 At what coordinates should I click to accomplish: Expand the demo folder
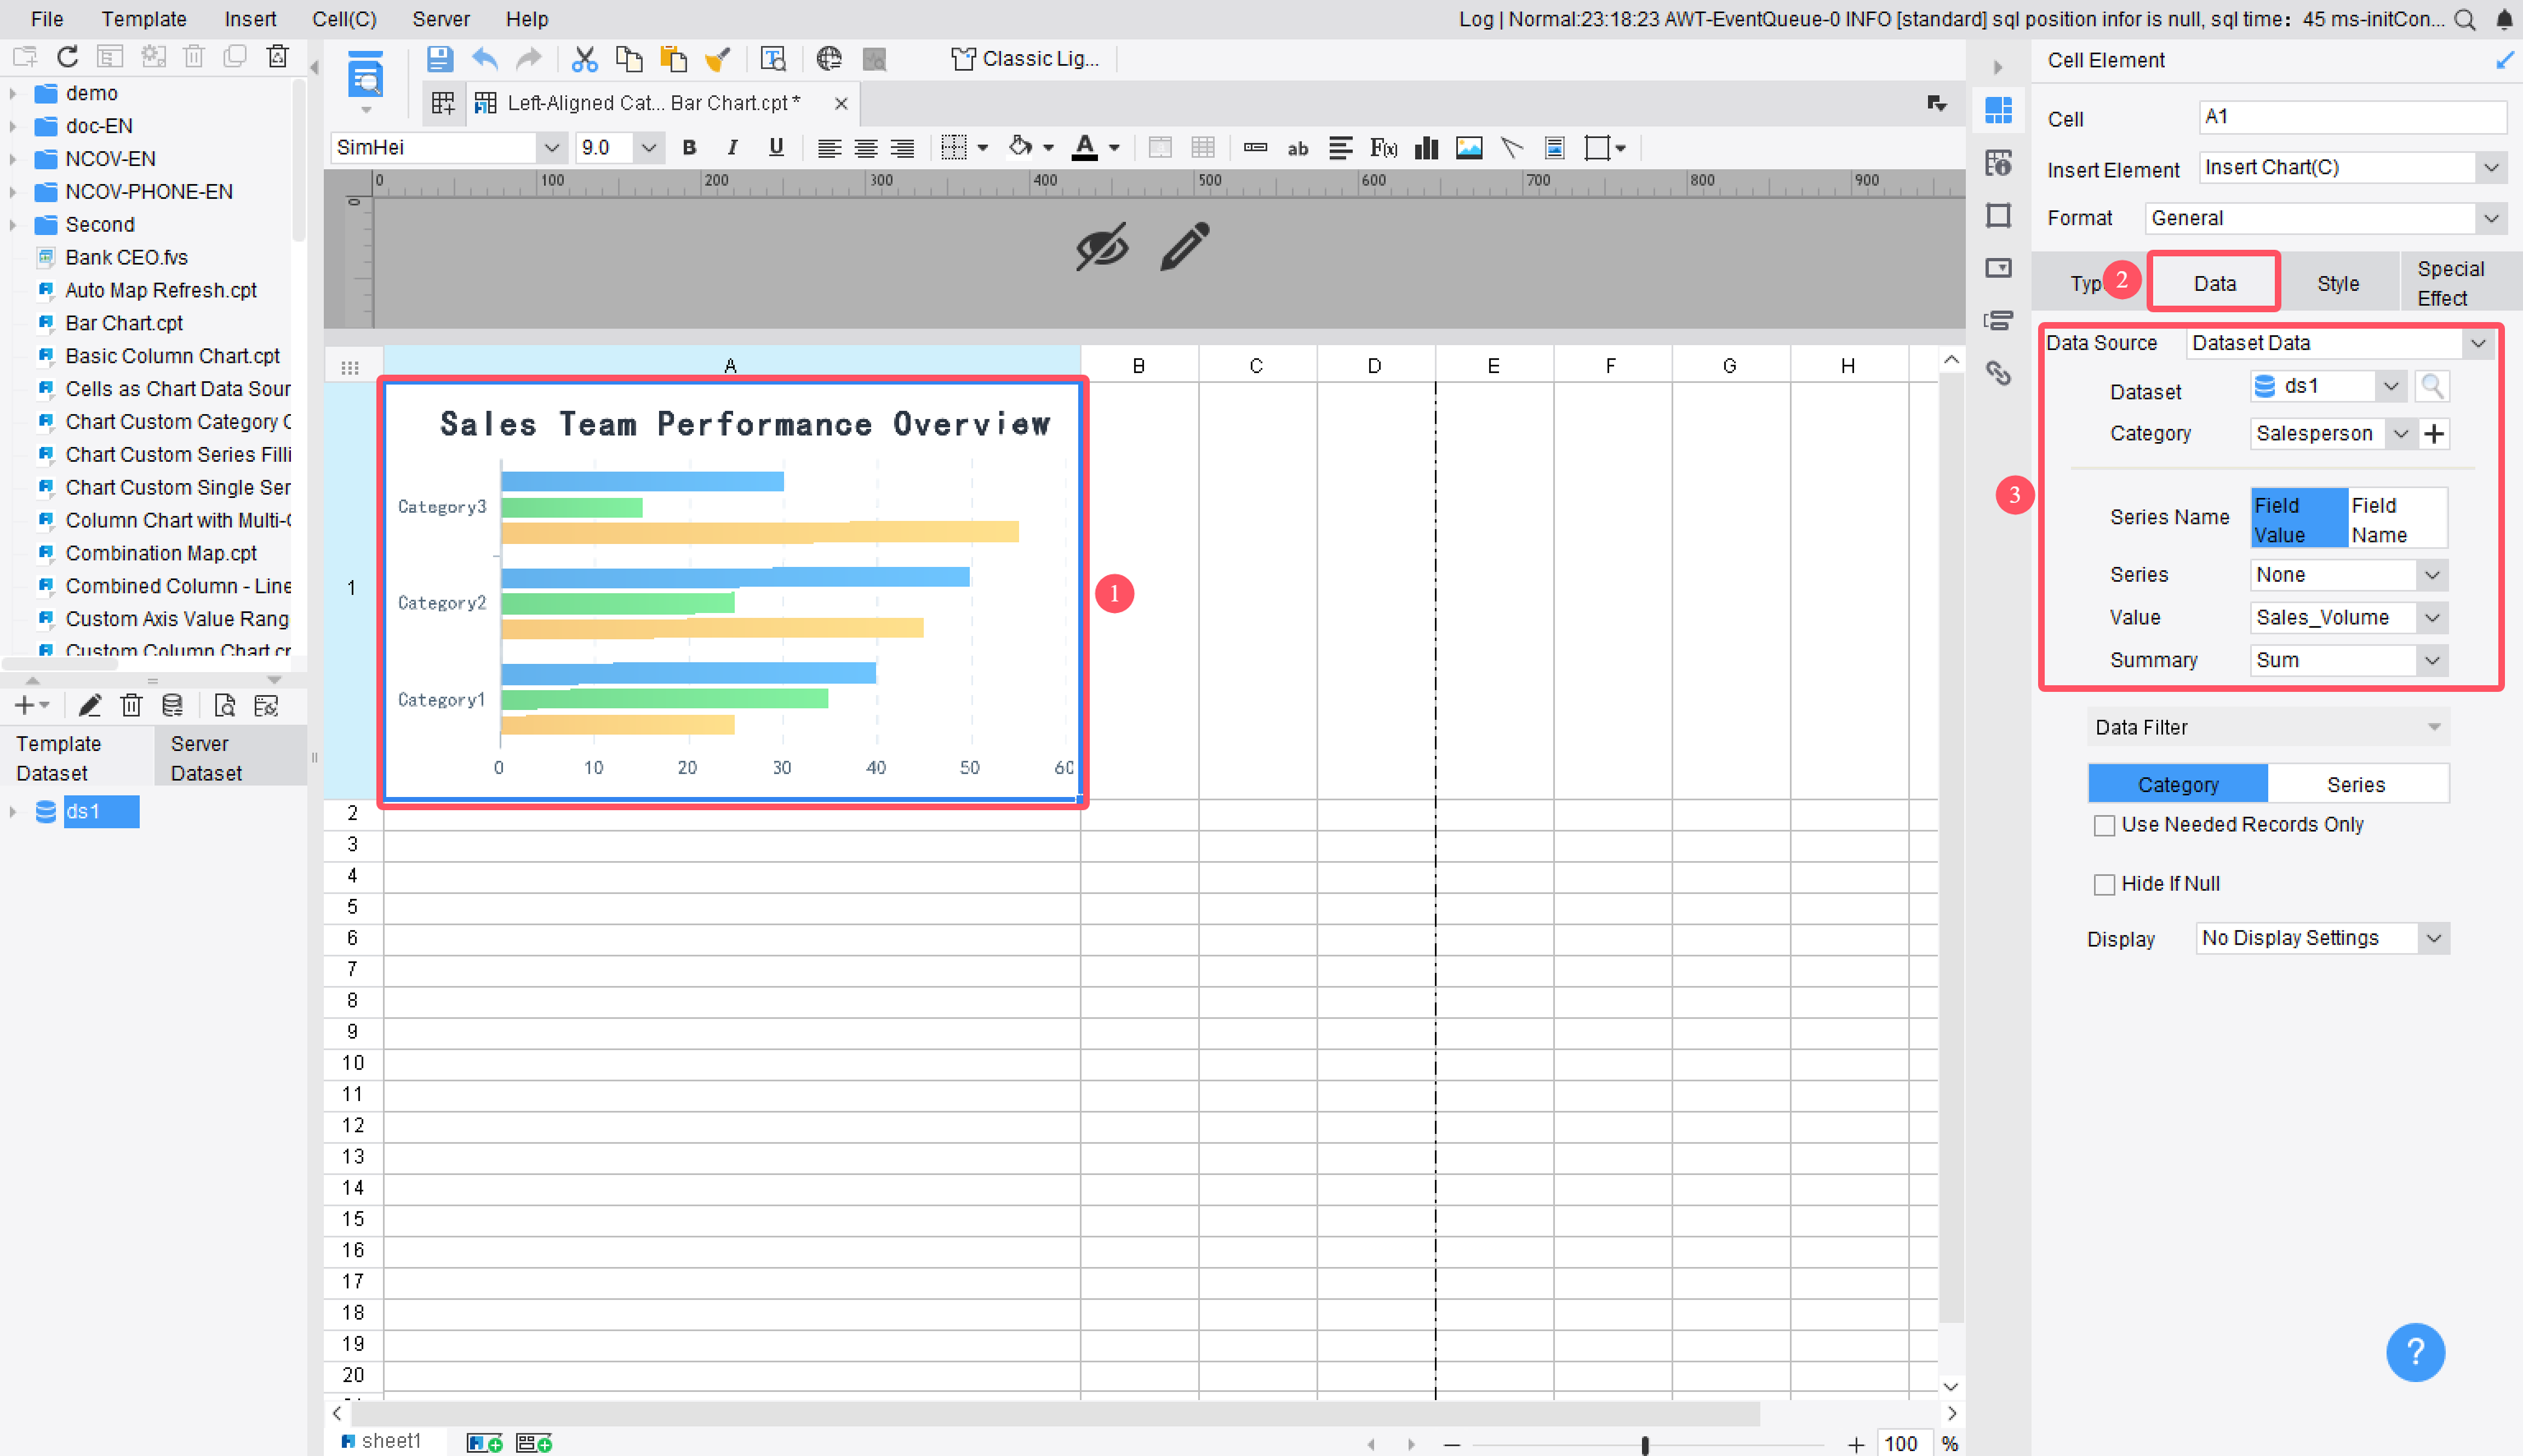point(13,93)
